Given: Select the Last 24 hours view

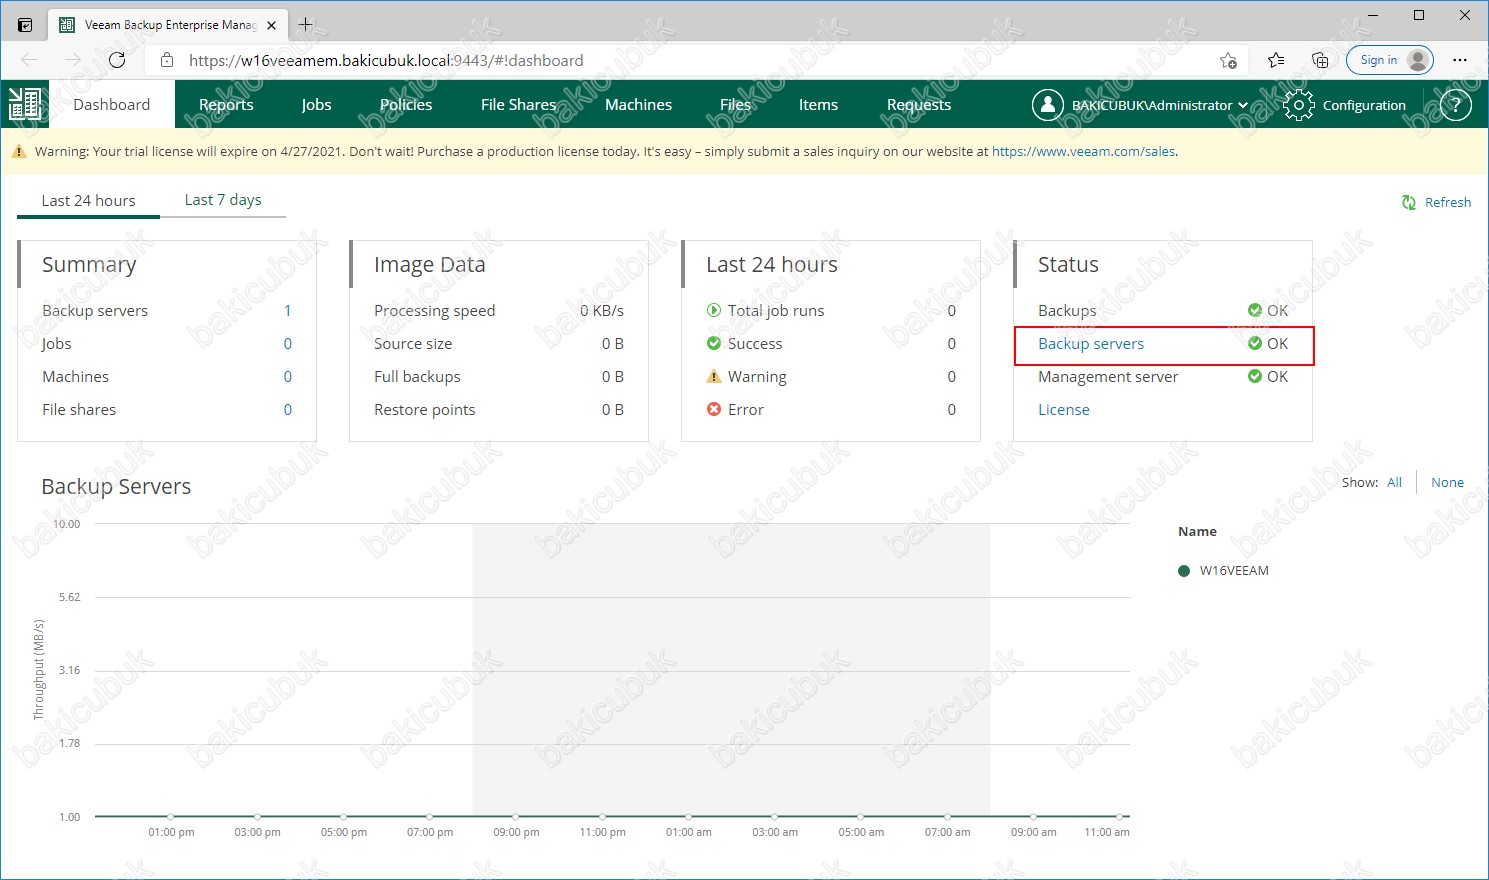Looking at the screenshot, I should (x=88, y=200).
